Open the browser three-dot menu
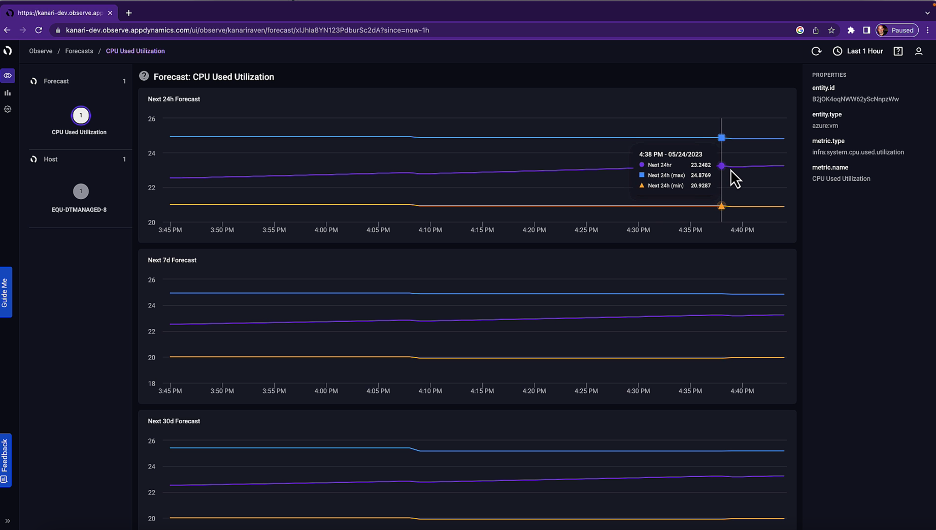 [926, 30]
